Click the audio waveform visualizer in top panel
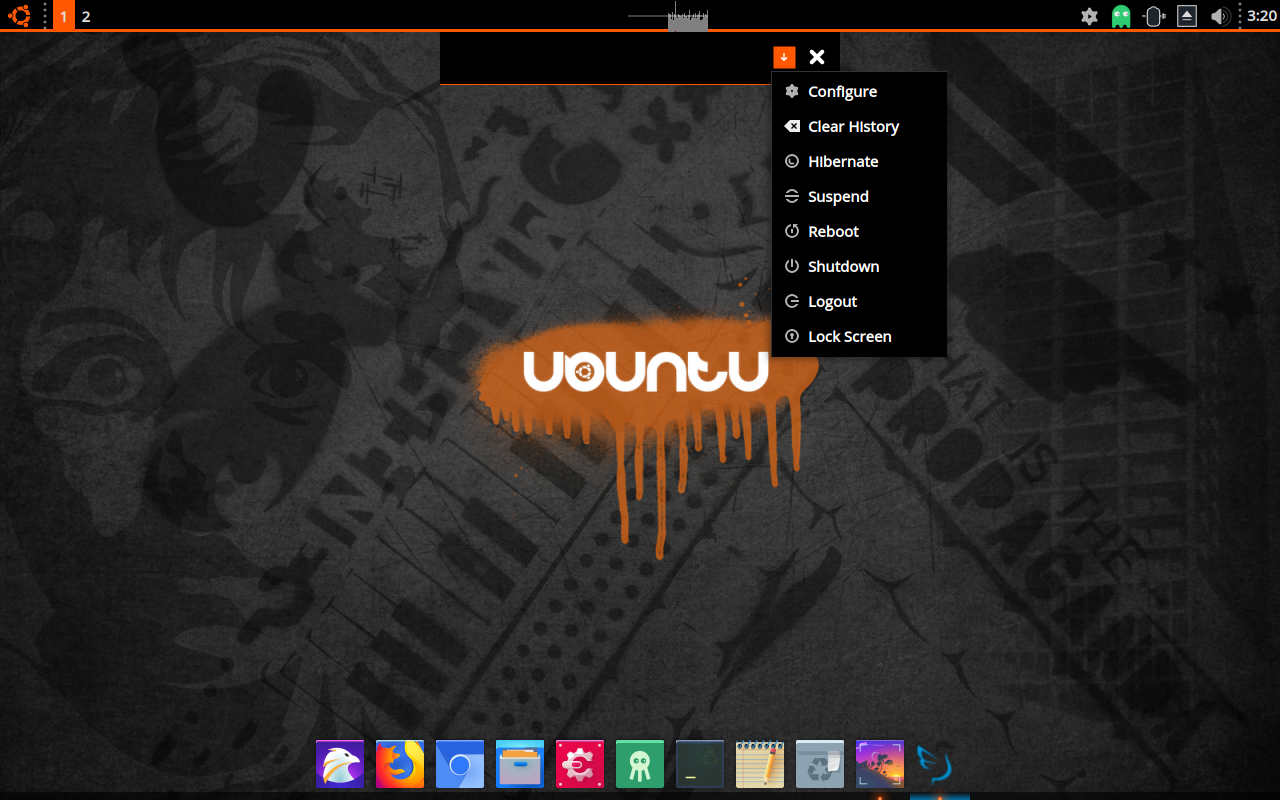Viewport: 1280px width, 800px height. click(668, 16)
